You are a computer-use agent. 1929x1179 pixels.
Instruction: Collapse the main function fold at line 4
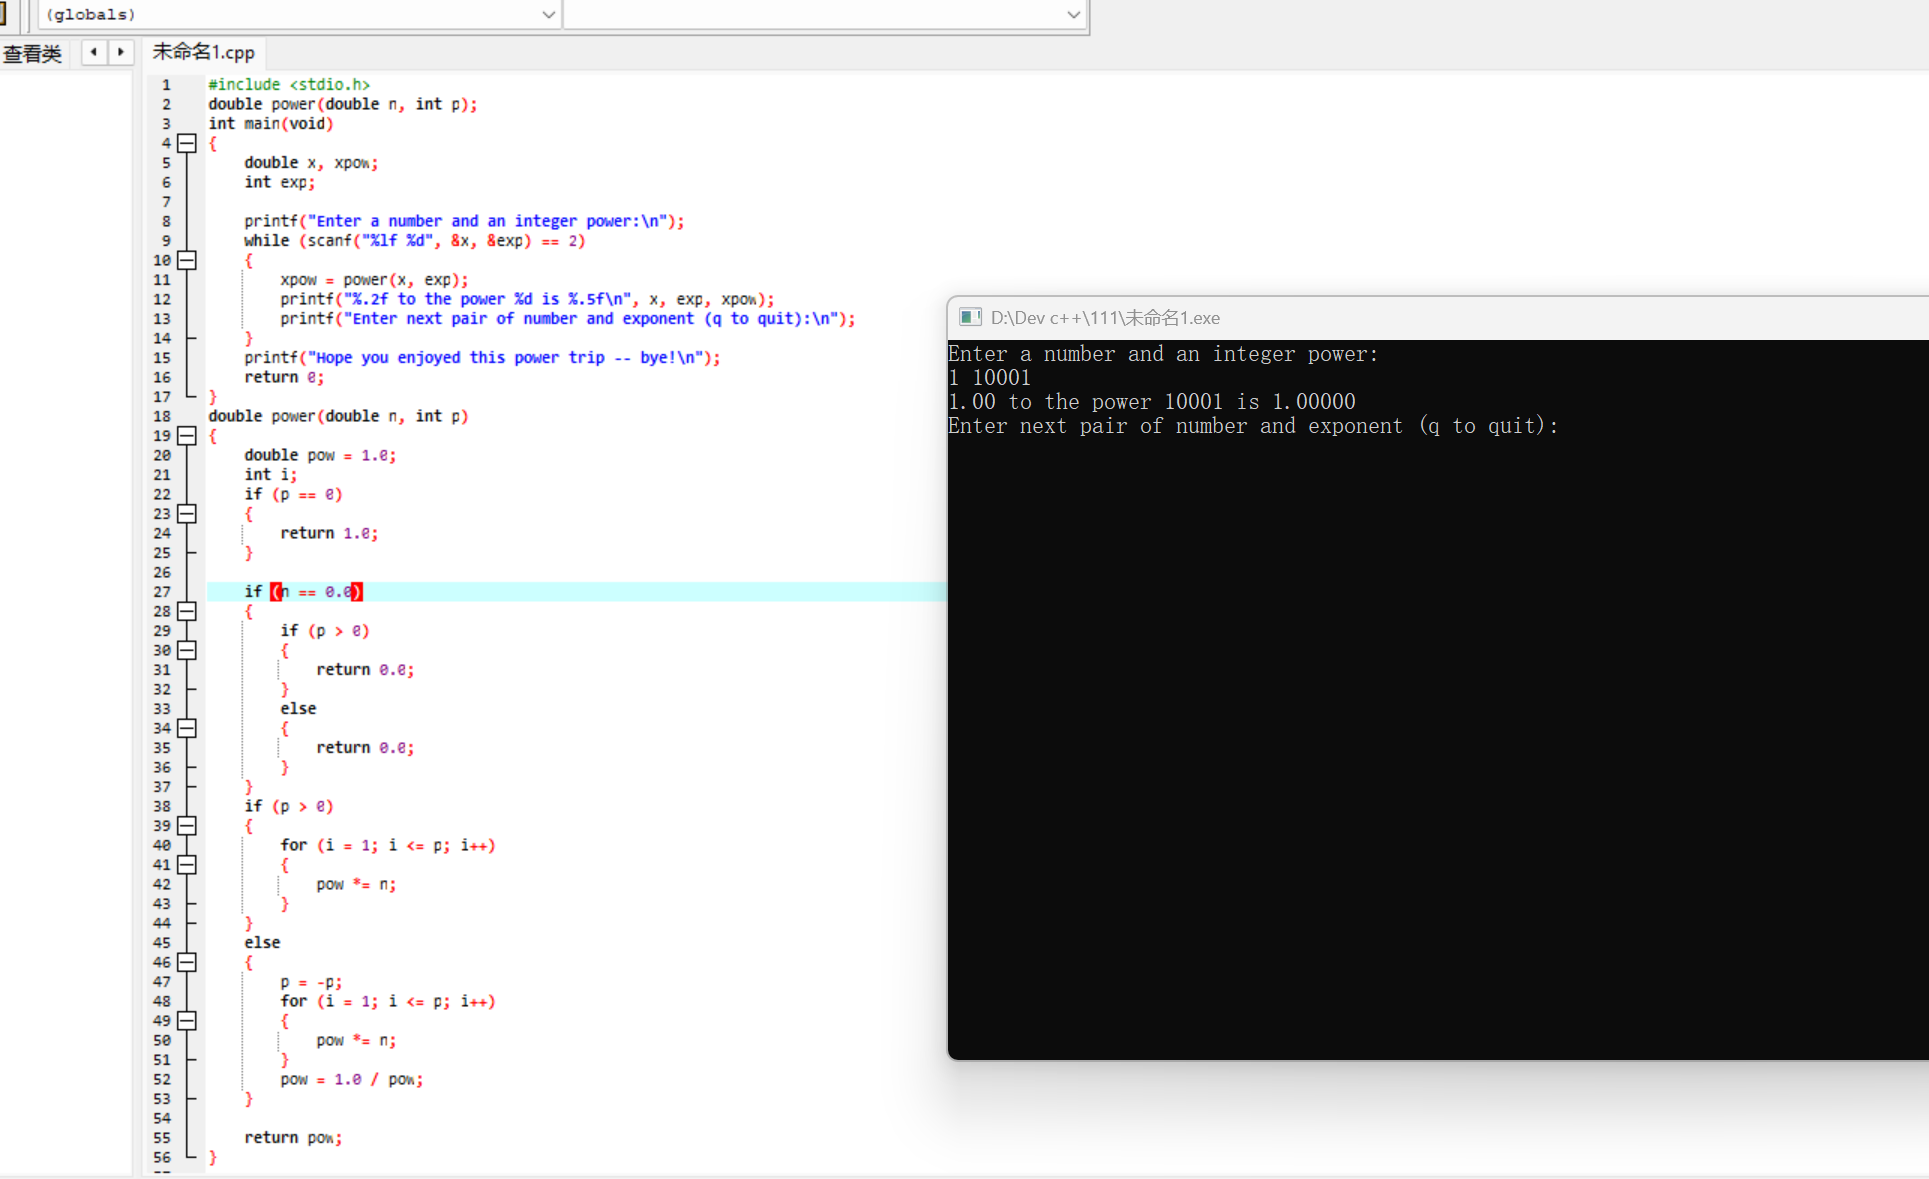click(x=187, y=143)
